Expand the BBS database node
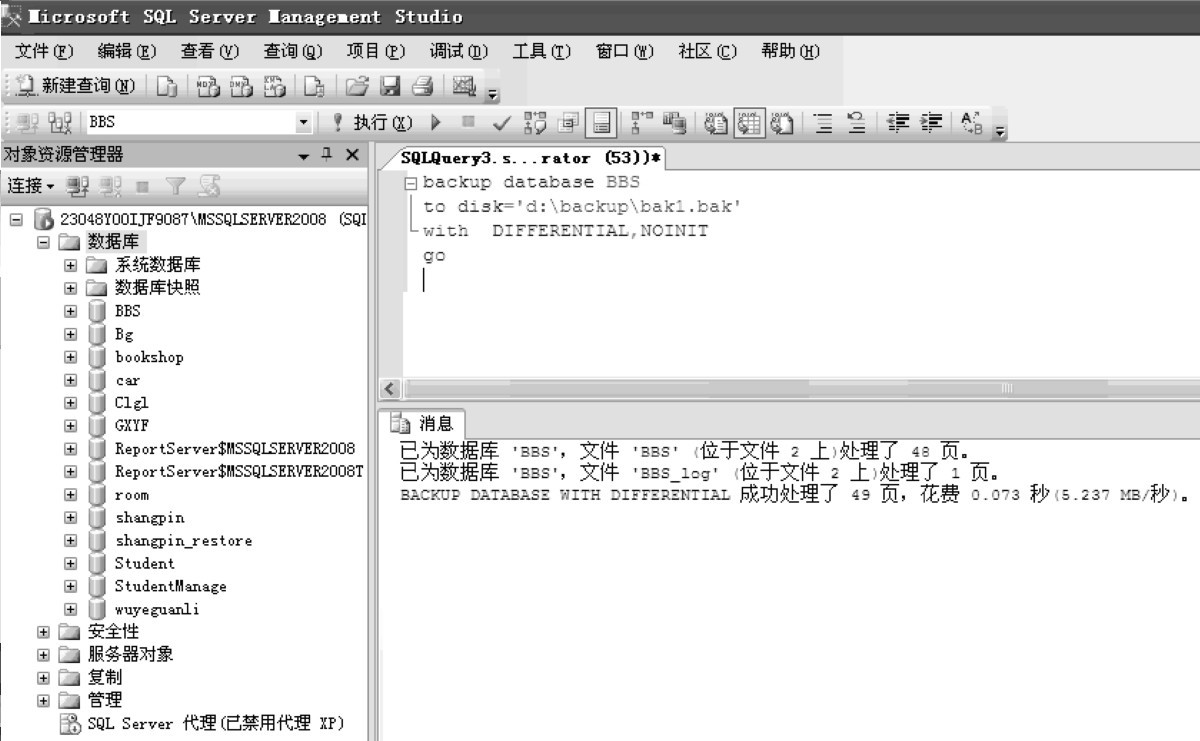1200x741 pixels. click(71, 311)
